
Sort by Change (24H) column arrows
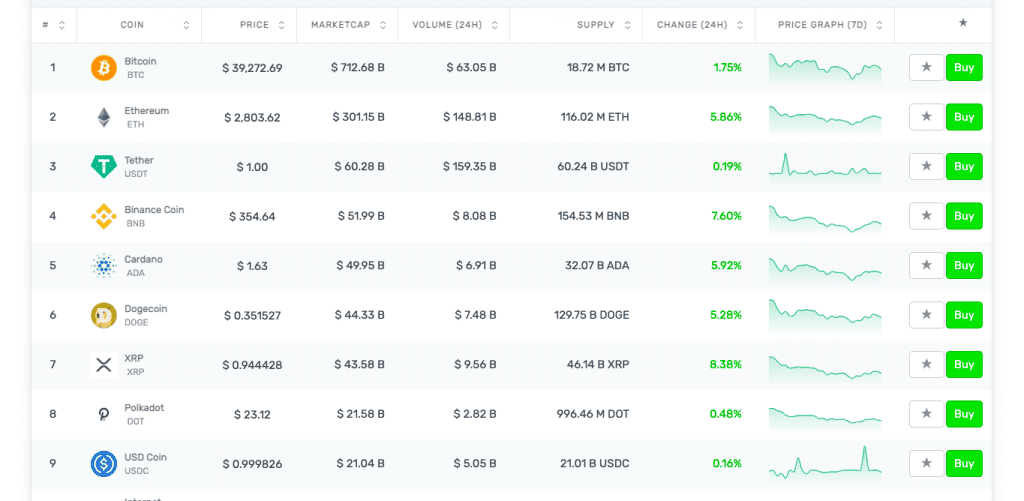pyautogui.click(x=739, y=25)
